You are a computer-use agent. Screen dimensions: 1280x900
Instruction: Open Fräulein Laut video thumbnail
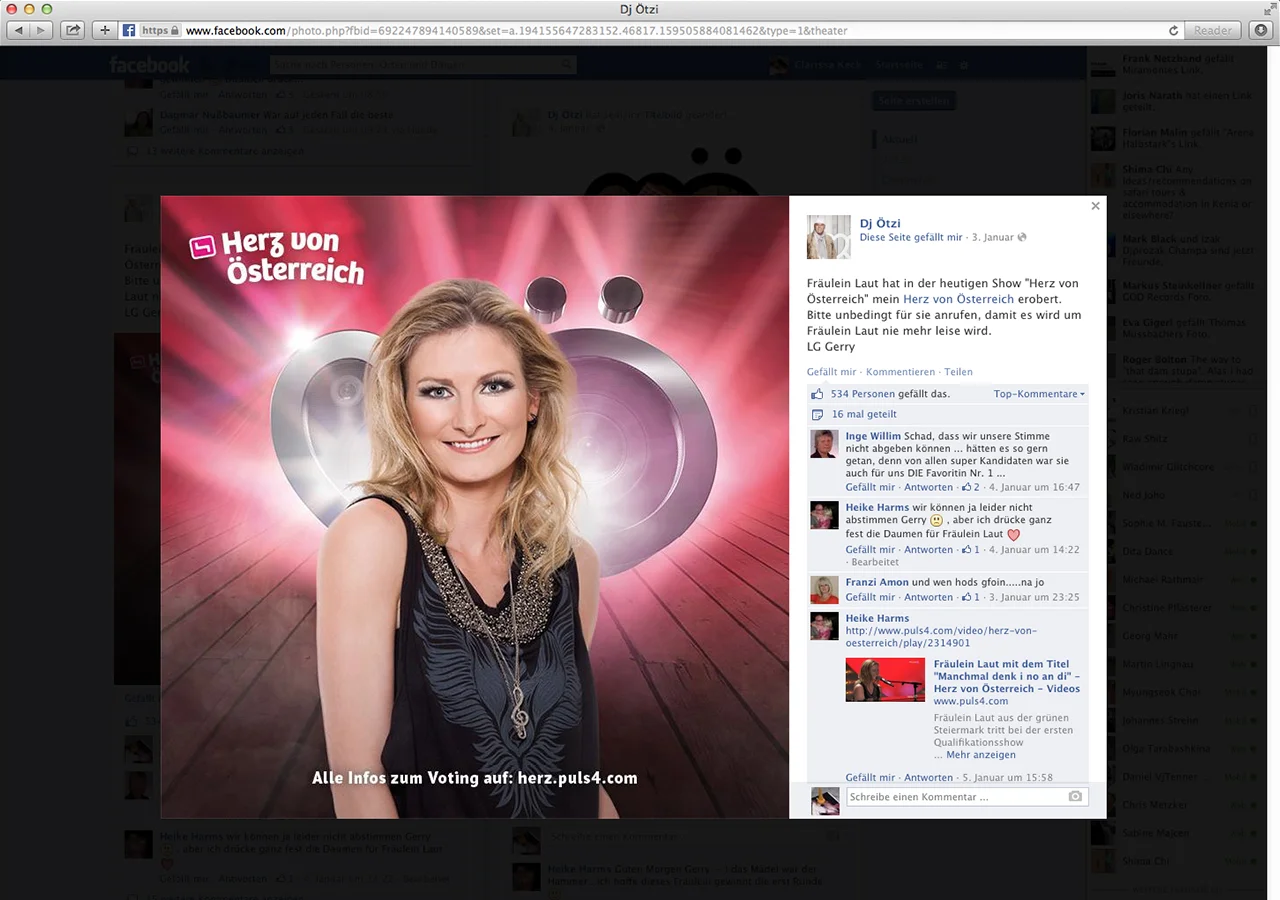(x=885, y=679)
